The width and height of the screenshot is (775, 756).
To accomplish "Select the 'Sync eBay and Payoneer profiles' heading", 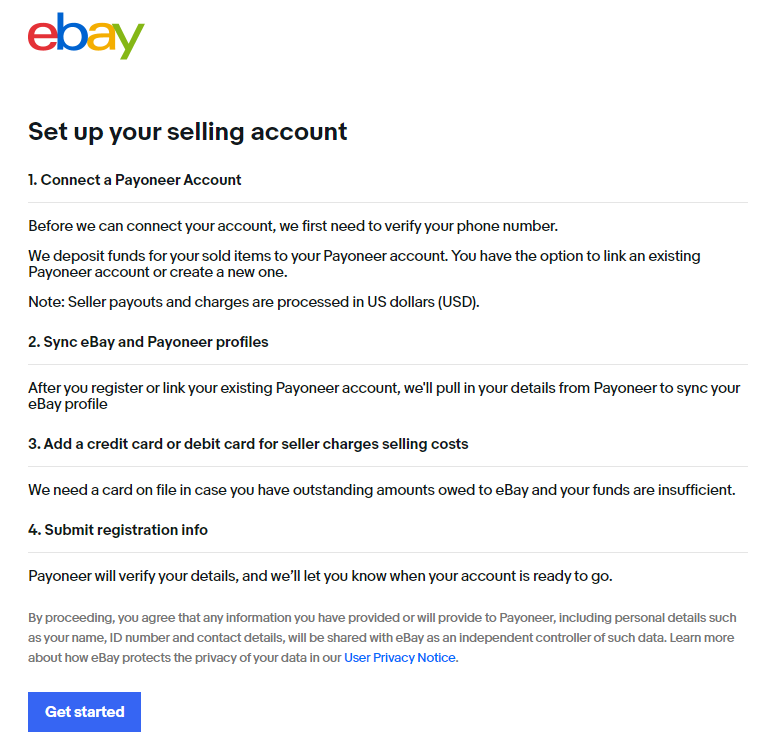I will click(x=148, y=342).
